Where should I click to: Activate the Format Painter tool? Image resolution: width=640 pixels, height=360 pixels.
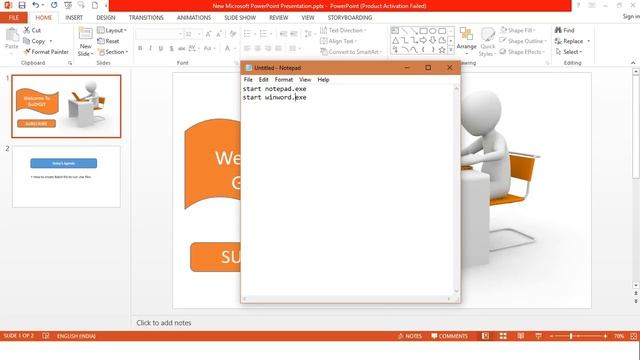tap(46, 52)
